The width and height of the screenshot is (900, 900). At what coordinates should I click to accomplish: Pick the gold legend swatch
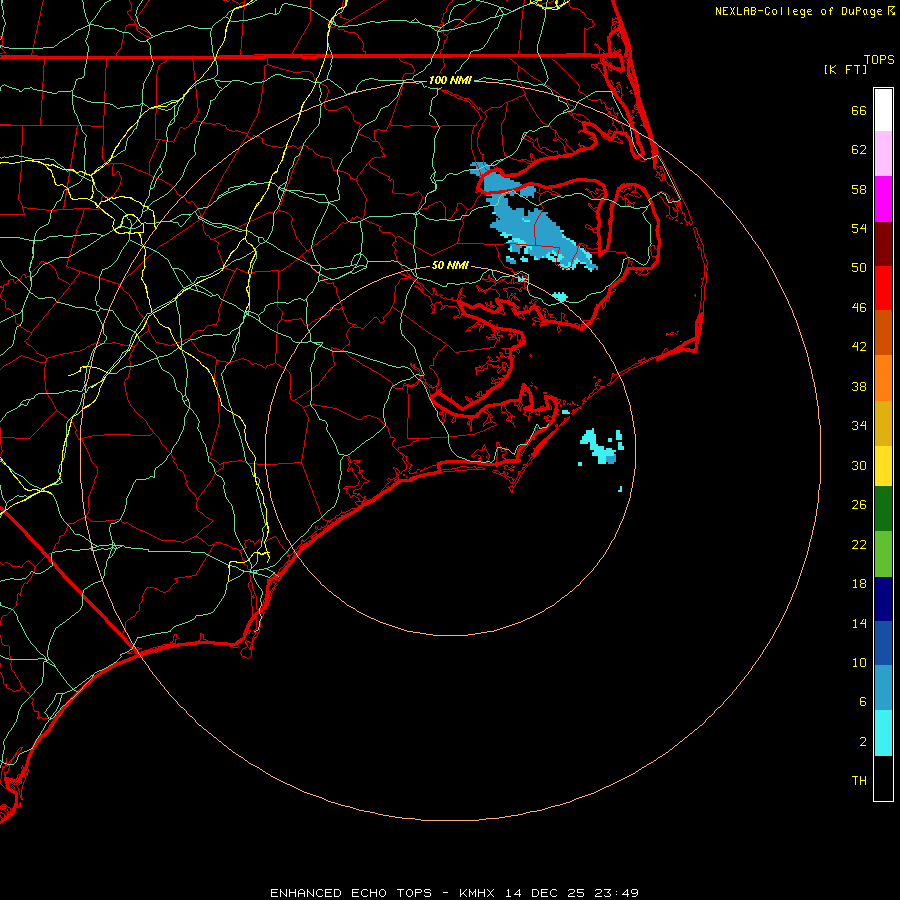click(883, 424)
